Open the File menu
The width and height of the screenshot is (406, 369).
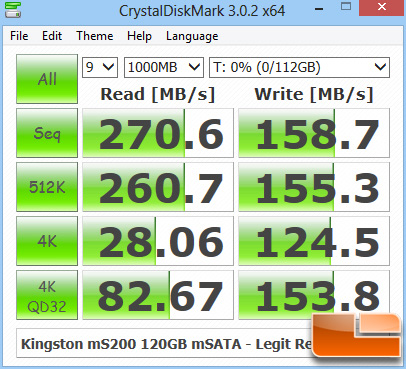pos(19,36)
